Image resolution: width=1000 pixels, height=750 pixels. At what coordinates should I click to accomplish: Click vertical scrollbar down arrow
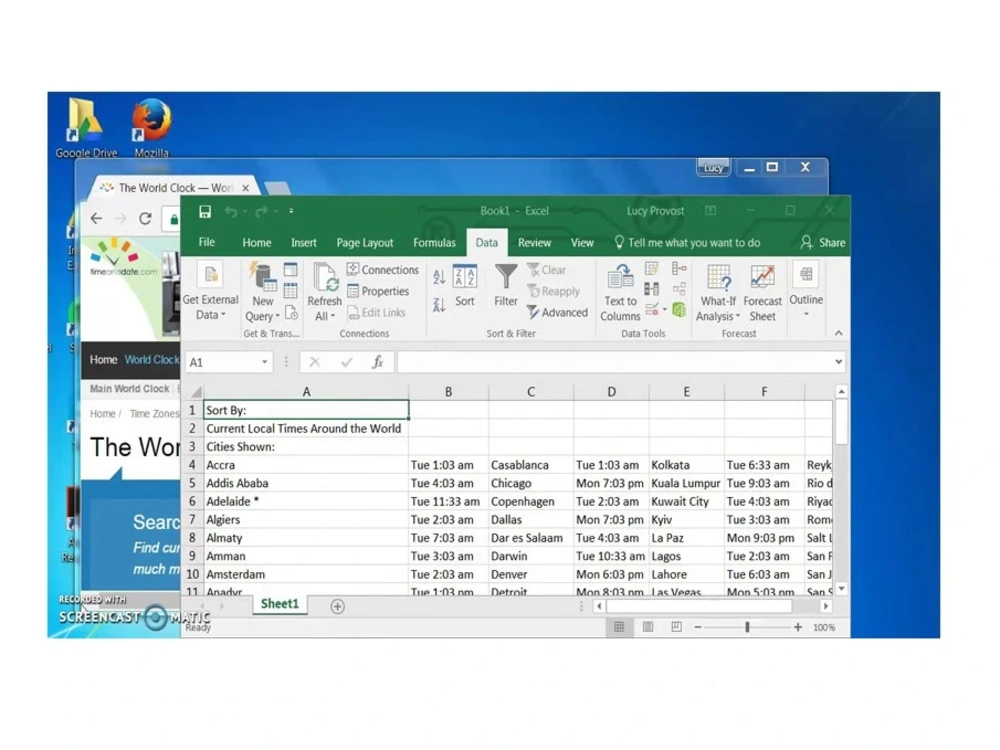[841, 589]
